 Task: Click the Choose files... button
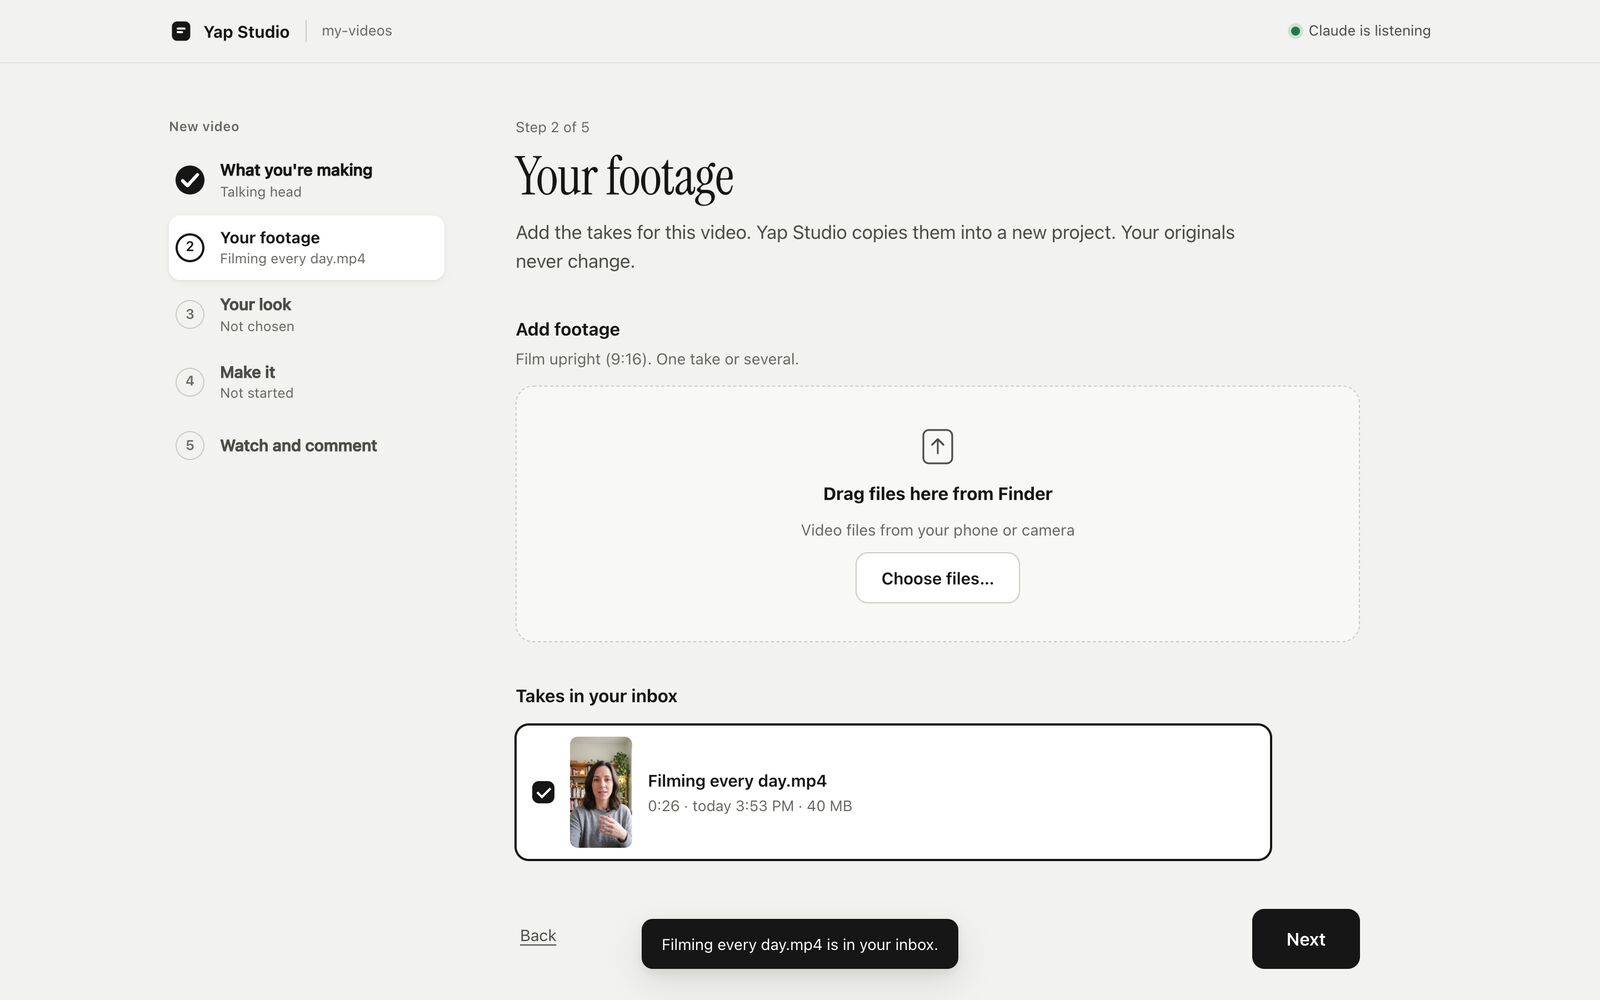[x=937, y=578]
